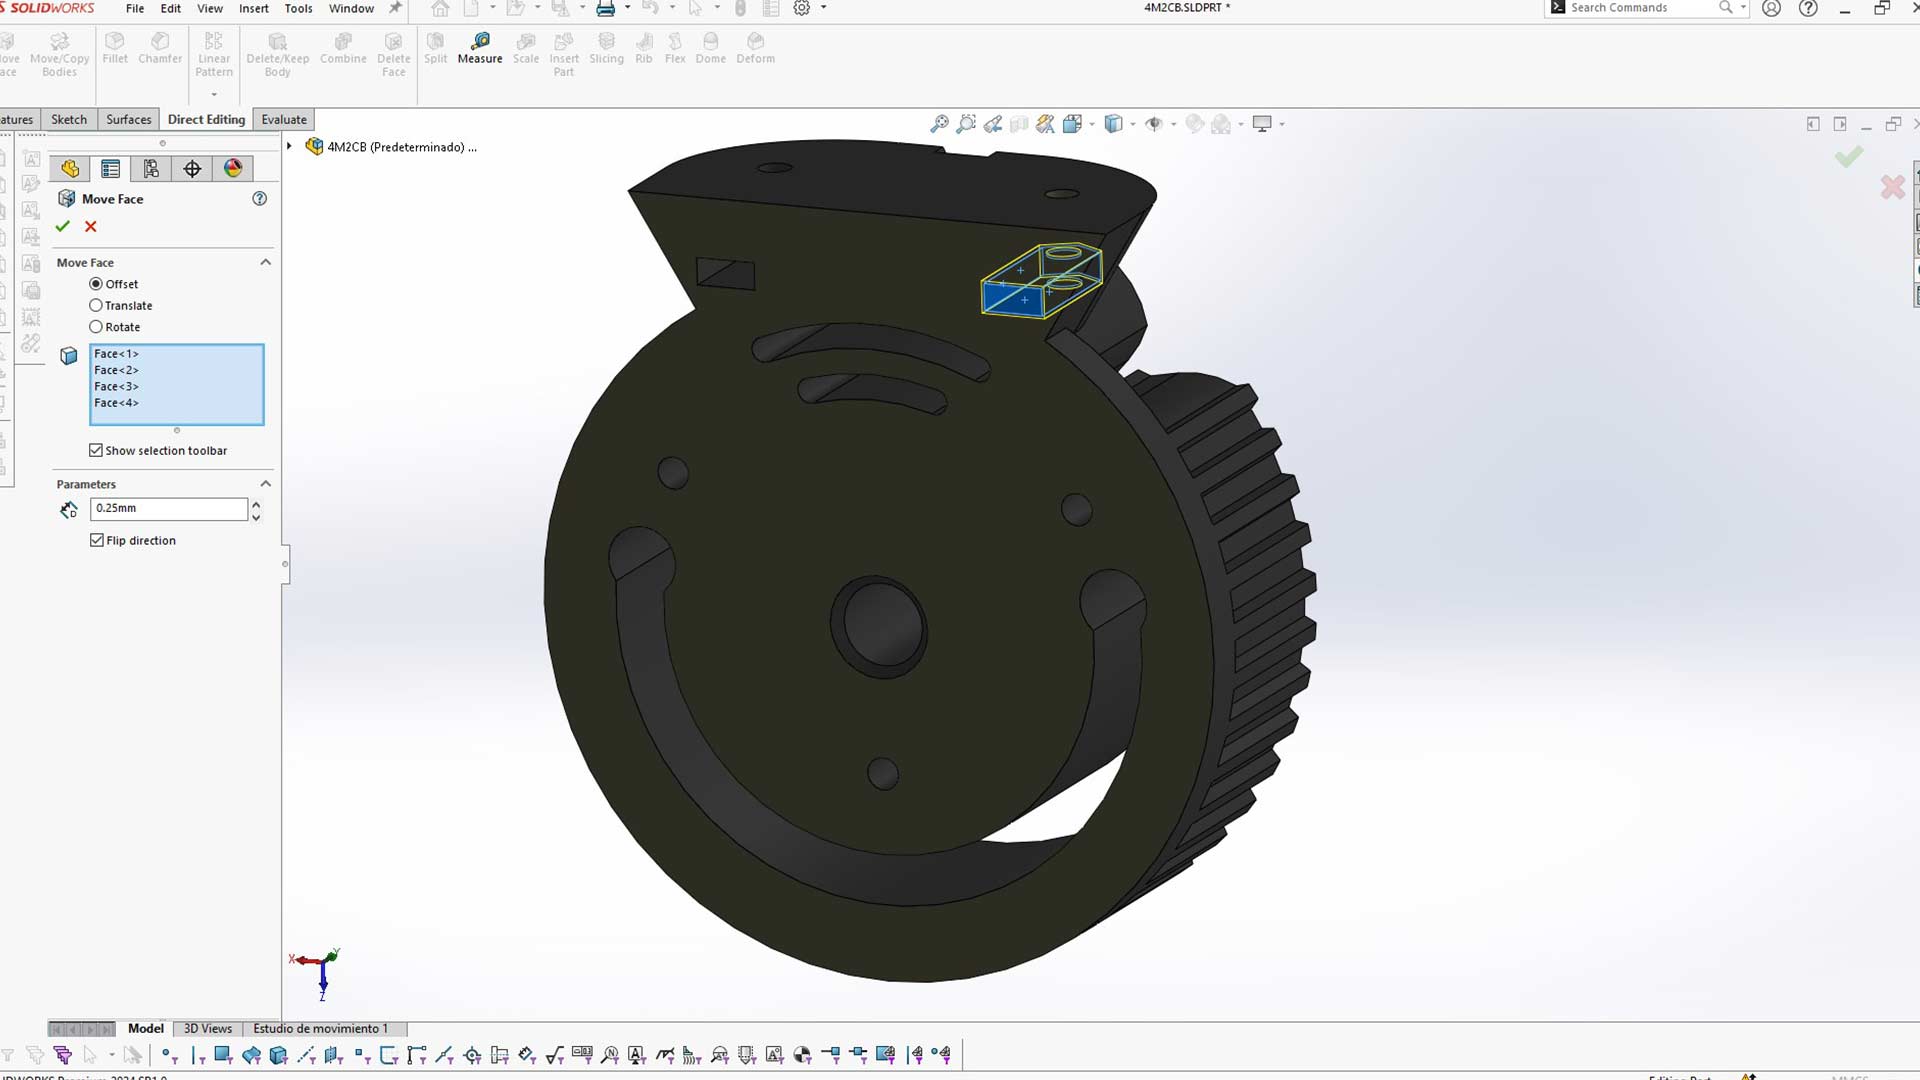Open the PropertyManager tab icon
Screen dimensions: 1920x1080
(110, 168)
